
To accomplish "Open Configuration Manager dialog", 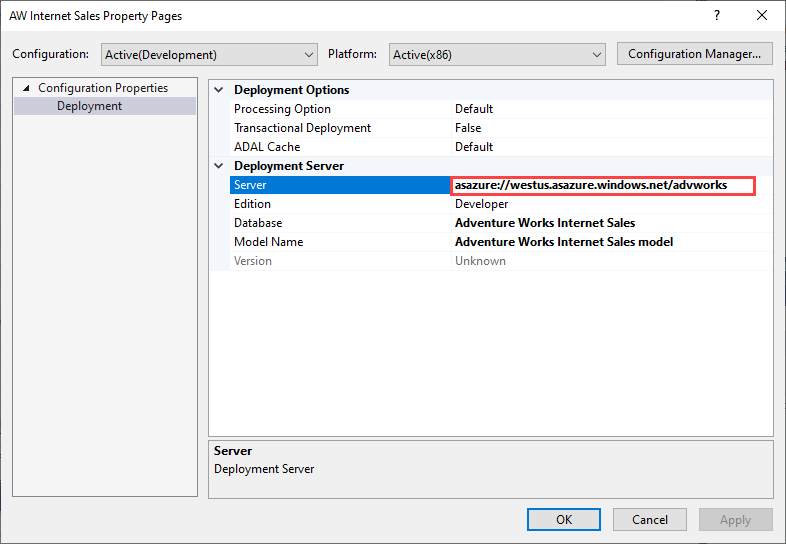I will click(694, 54).
